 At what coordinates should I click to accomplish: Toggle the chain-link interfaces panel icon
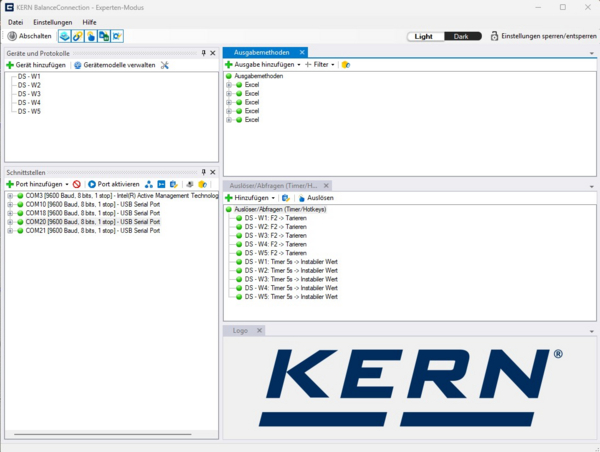[78, 36]
